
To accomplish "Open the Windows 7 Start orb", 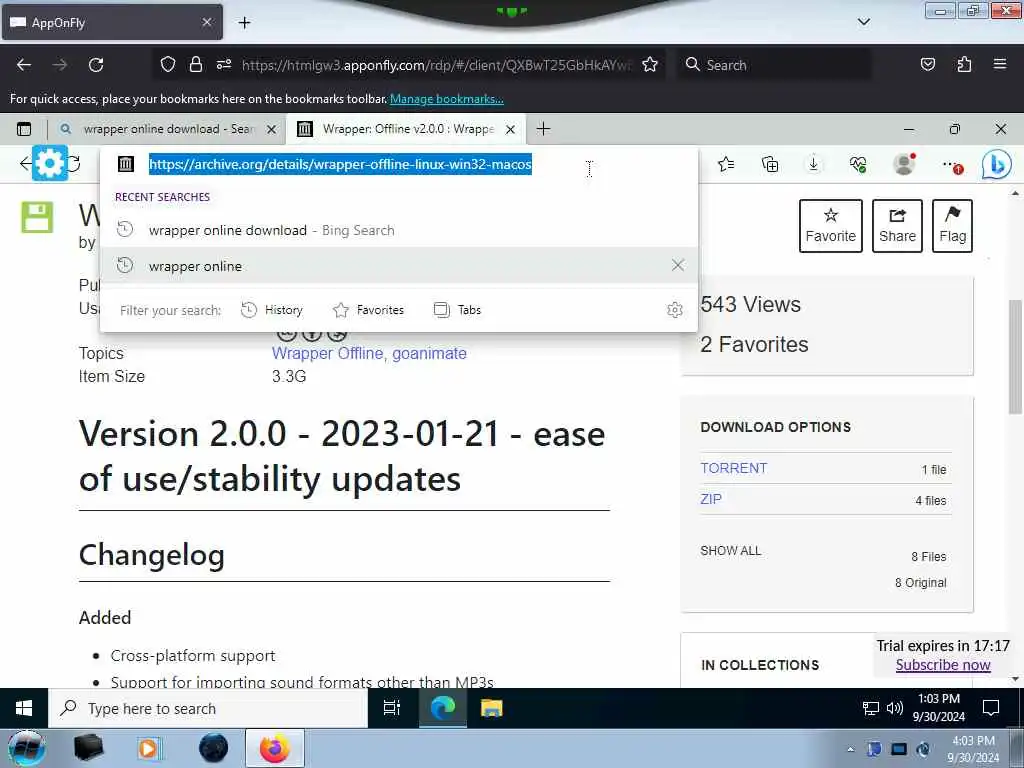I will [x=27, y=748].
